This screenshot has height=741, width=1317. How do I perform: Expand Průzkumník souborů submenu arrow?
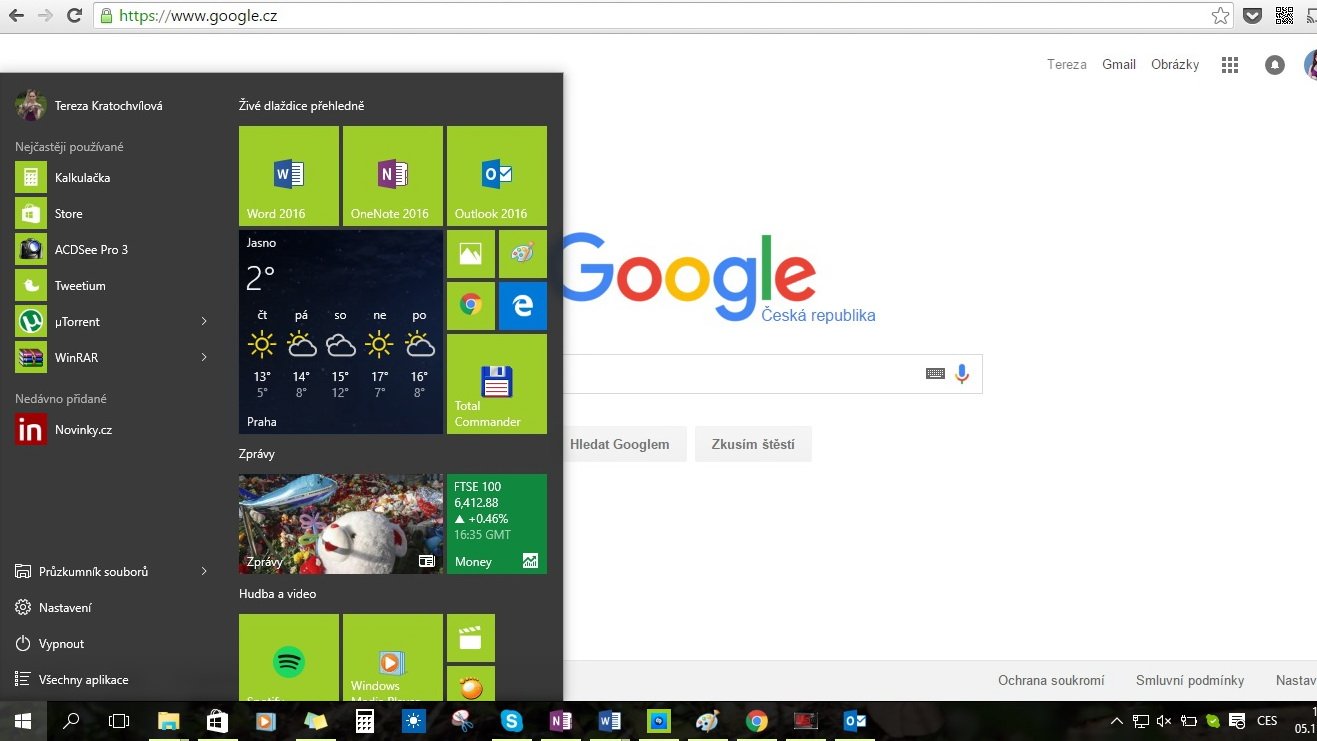click(x=204, y=572)
